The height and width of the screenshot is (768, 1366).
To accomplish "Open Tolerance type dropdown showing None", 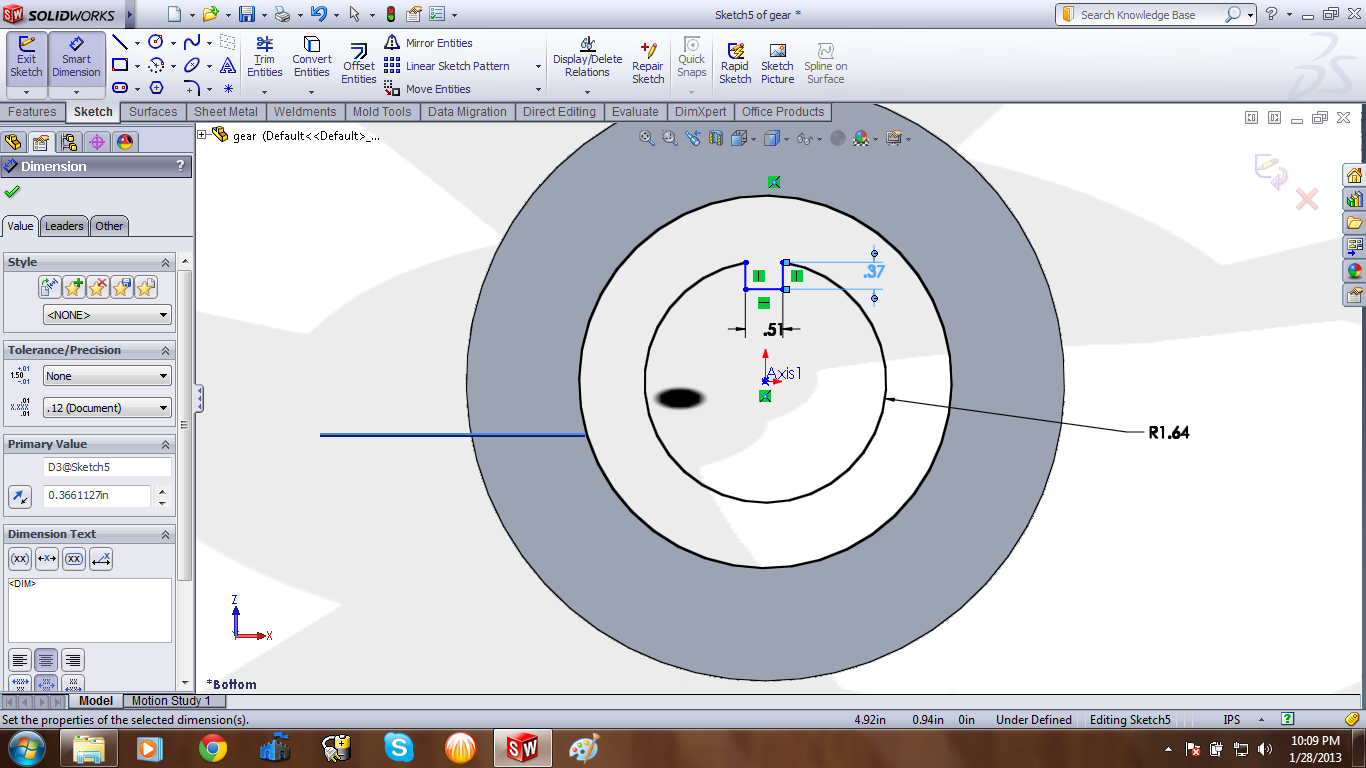I will click(x=107, y=376).
